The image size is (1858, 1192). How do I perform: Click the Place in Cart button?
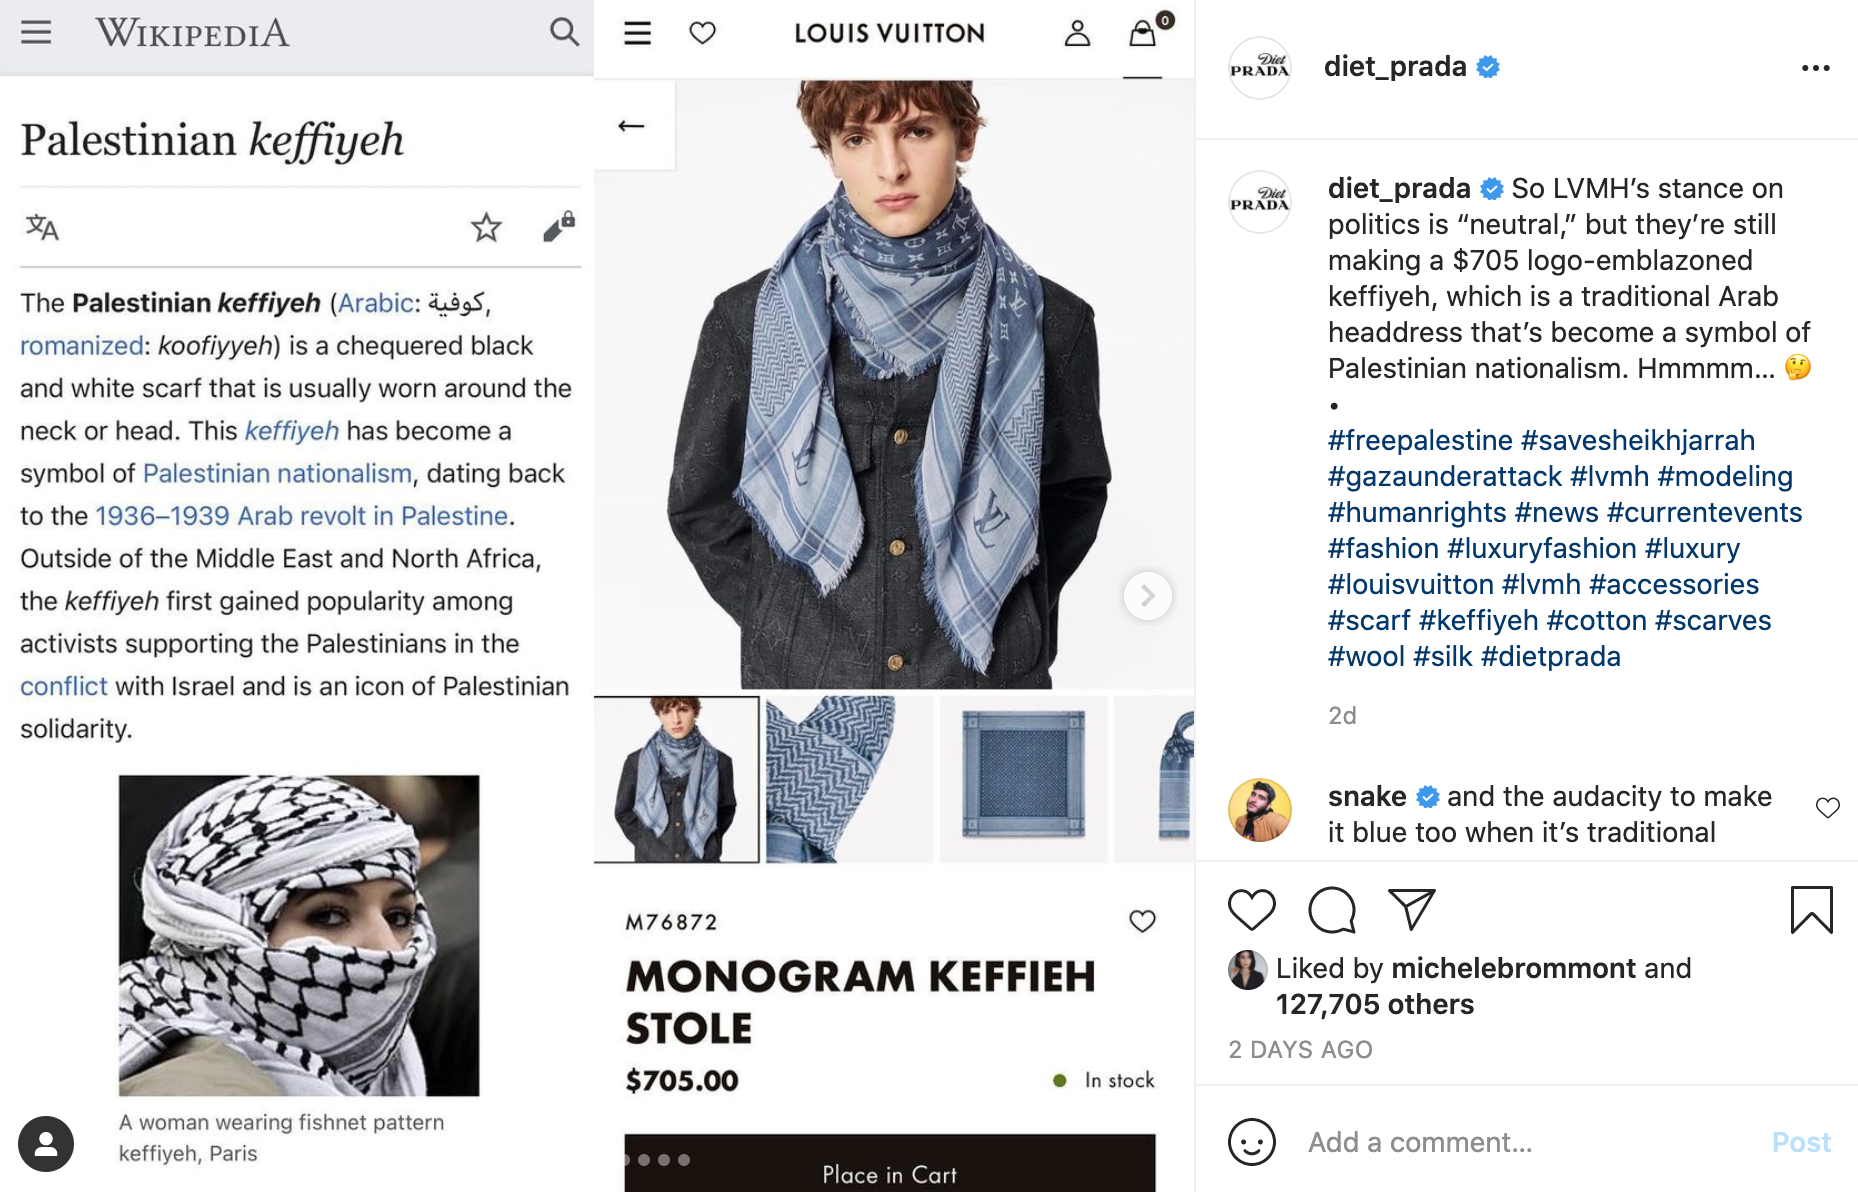pyautogui.click(x=890, y=1163)
